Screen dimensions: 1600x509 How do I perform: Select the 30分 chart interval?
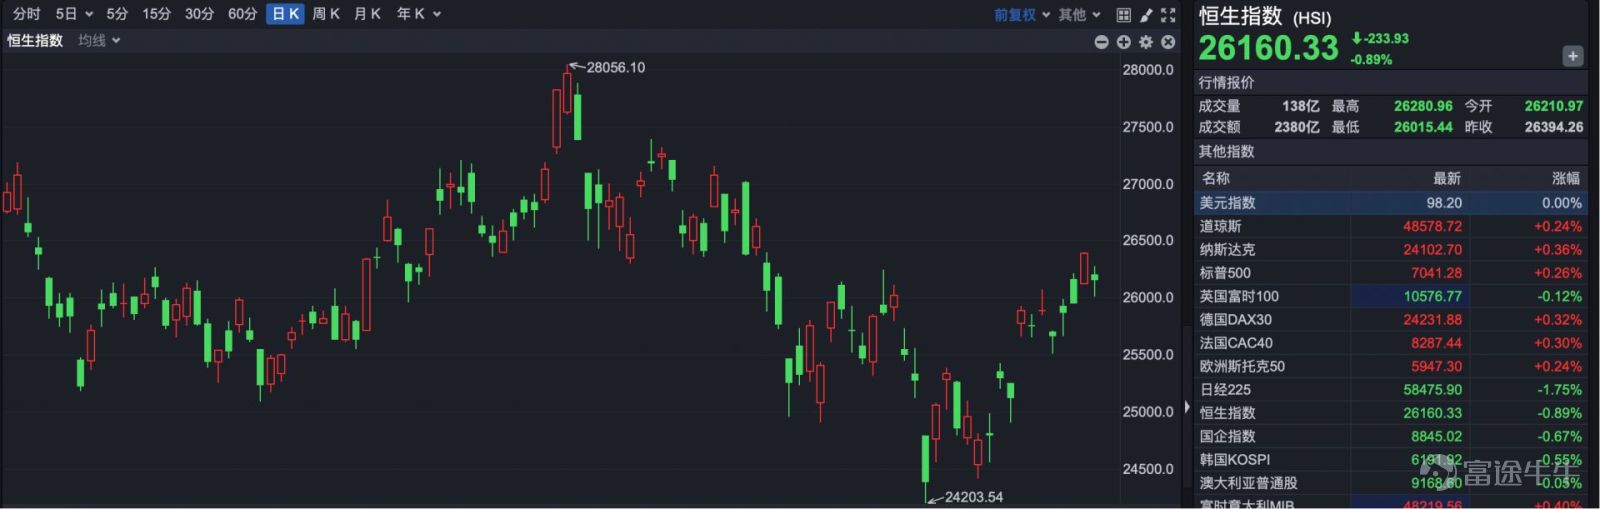pyautogui.click(x=199, y=14)
